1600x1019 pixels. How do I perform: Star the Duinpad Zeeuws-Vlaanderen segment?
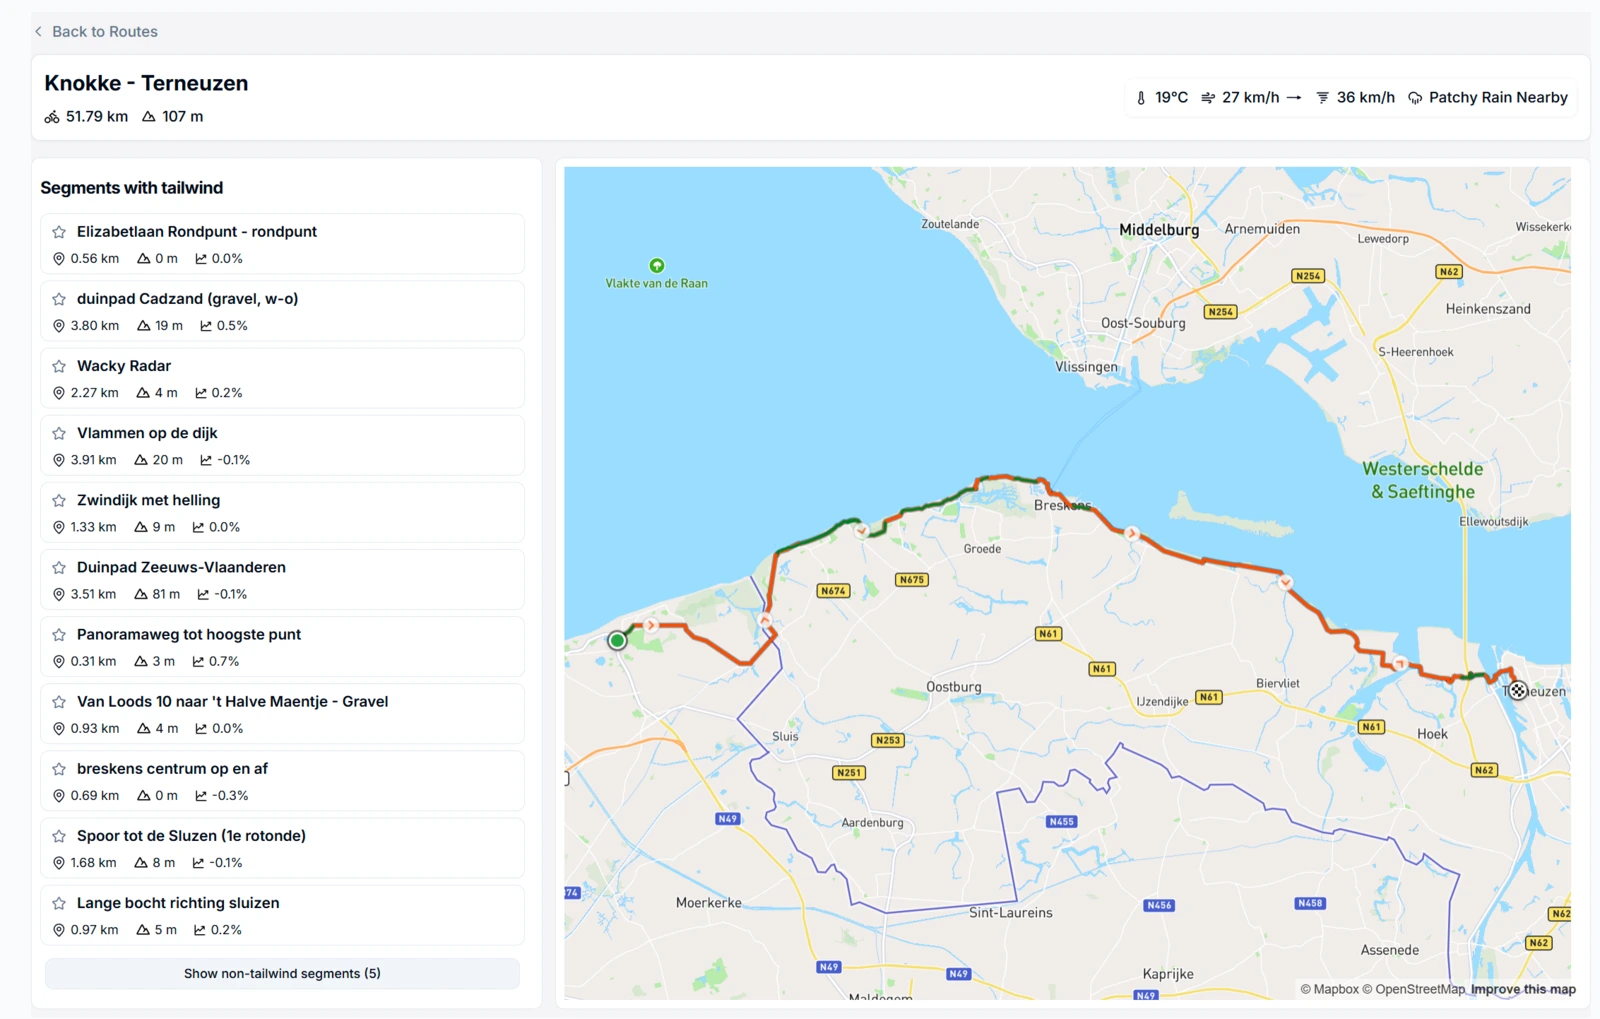coord(59,567)
